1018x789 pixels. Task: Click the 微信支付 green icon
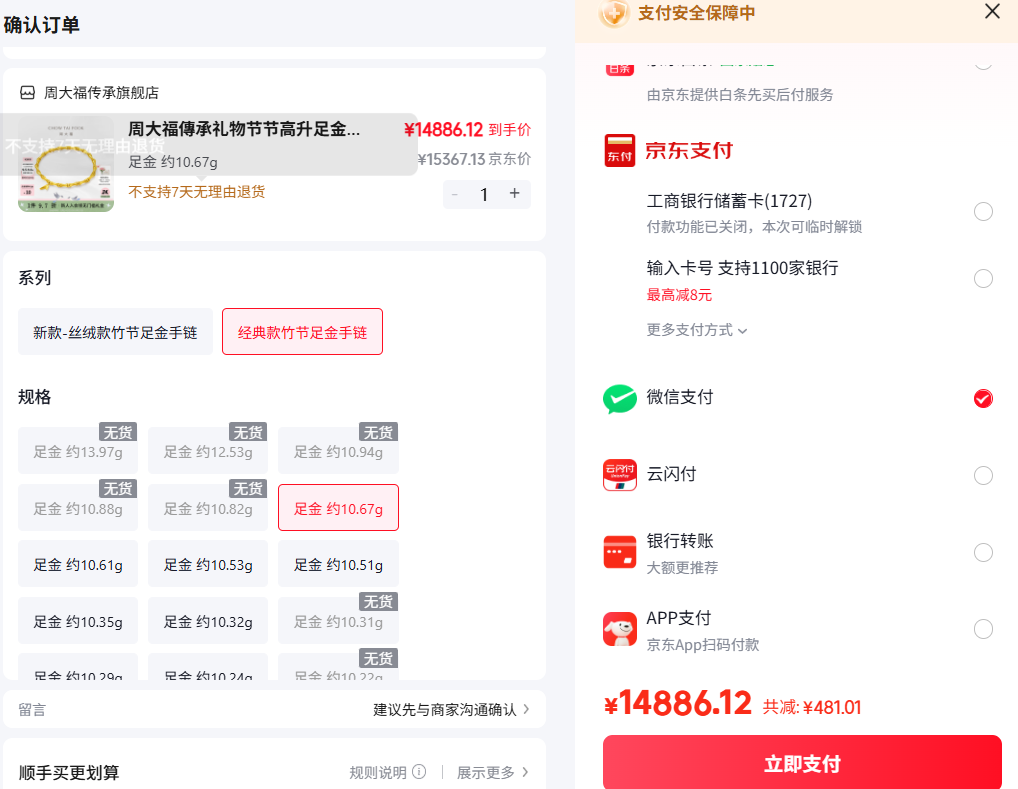coord(619,399)
